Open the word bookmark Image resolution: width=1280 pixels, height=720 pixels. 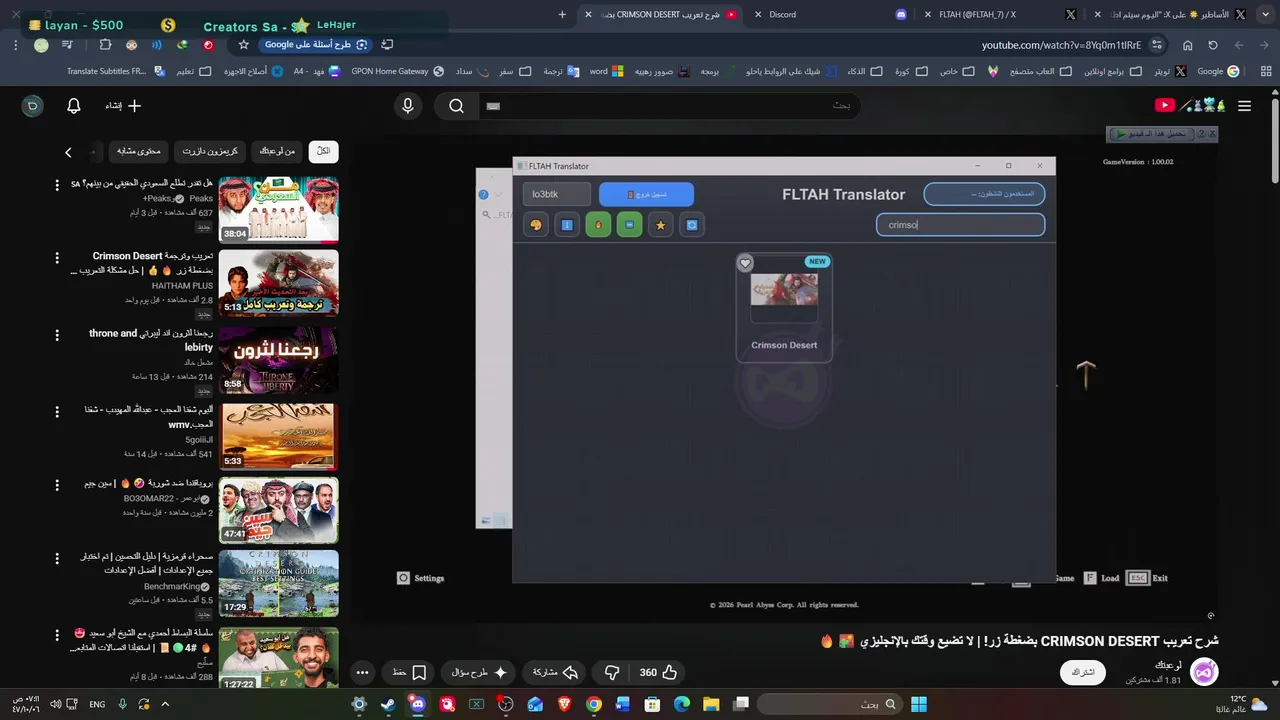tap(607, 71)
